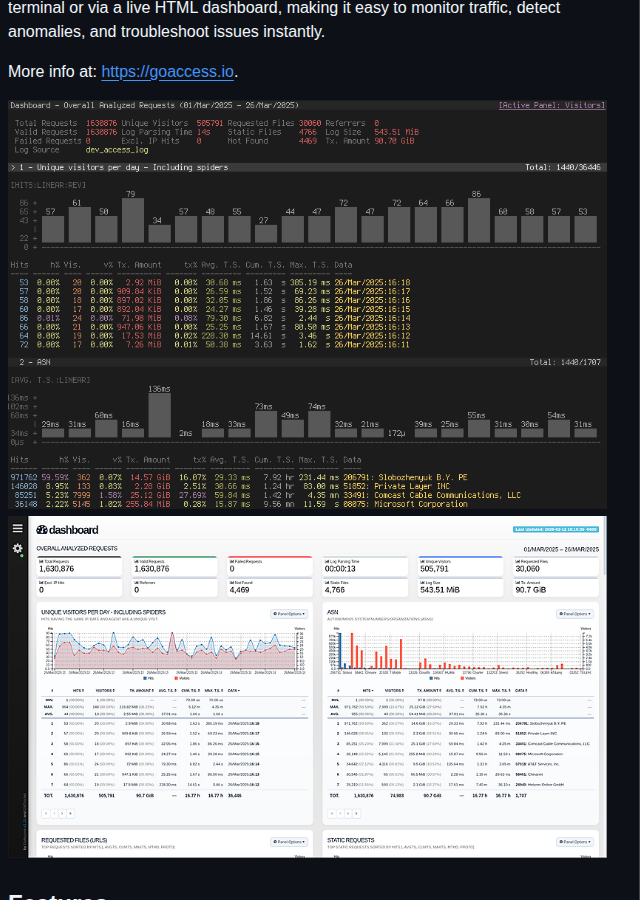Click the ASN bar chart in dashboard
Viewport: 640px width, 900px height.
460,649
